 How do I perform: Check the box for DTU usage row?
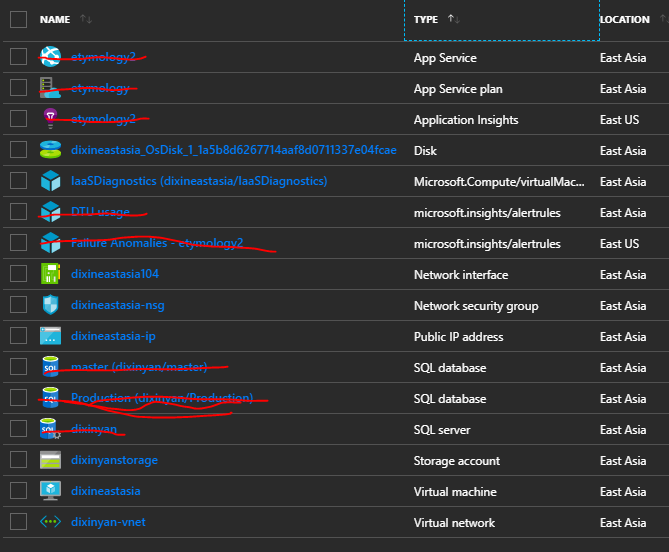coord(18,212)
